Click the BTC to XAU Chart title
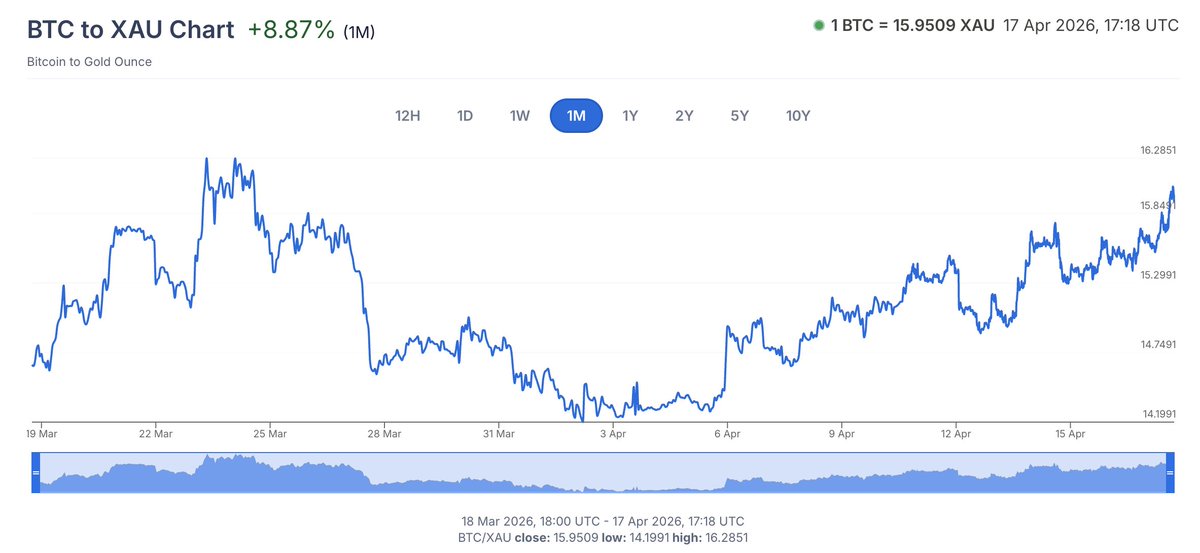 (130, 29)
